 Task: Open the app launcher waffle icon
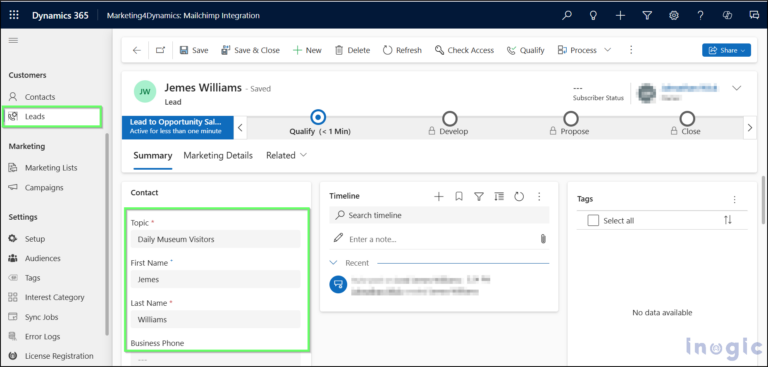(14, 15)
